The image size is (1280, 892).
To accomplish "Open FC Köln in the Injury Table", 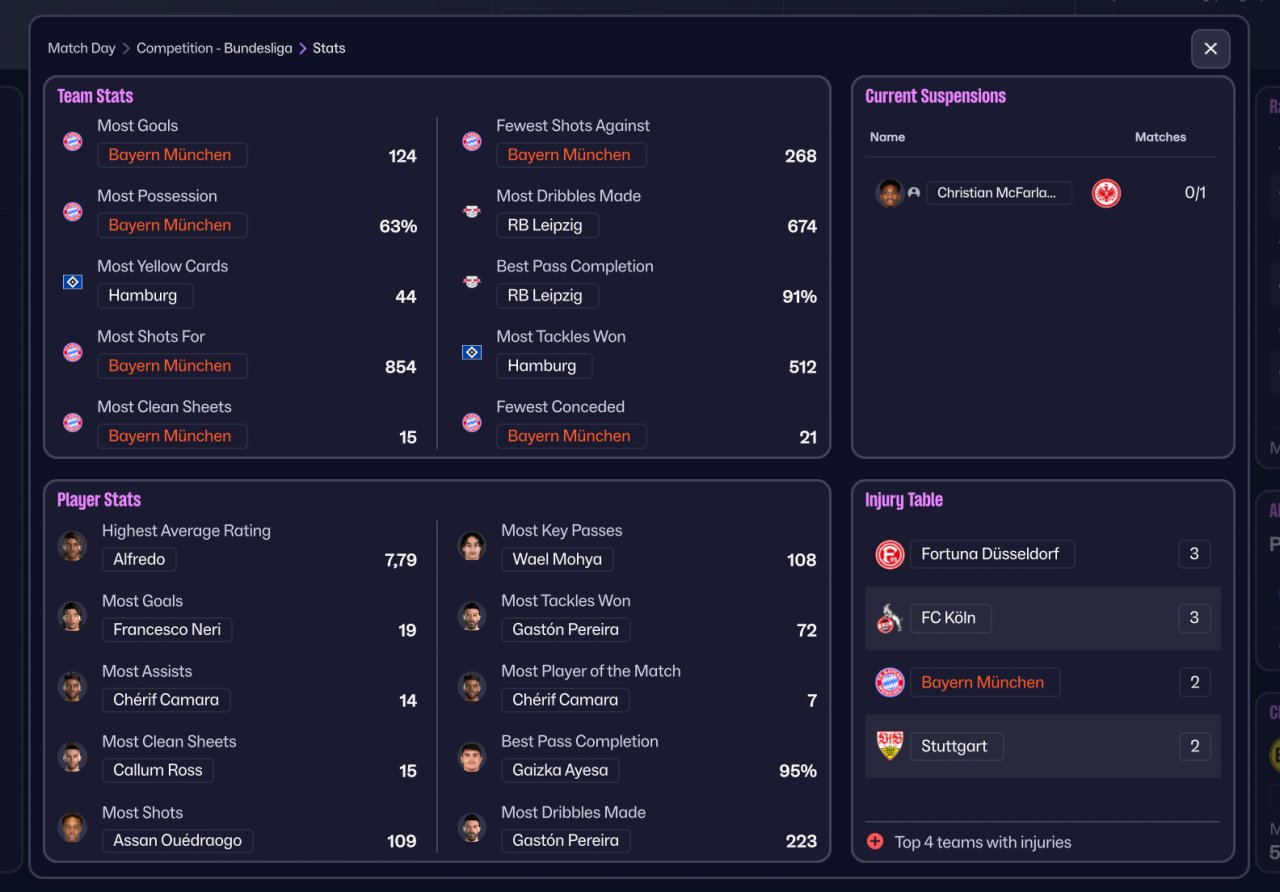I will point(951,618).
